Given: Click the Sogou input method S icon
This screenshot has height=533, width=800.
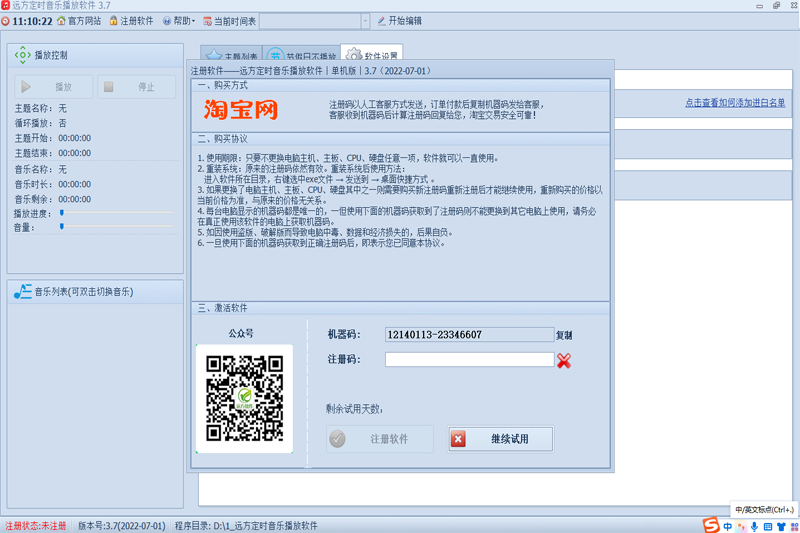Looking at the screenshot, I should coord(711,525).
